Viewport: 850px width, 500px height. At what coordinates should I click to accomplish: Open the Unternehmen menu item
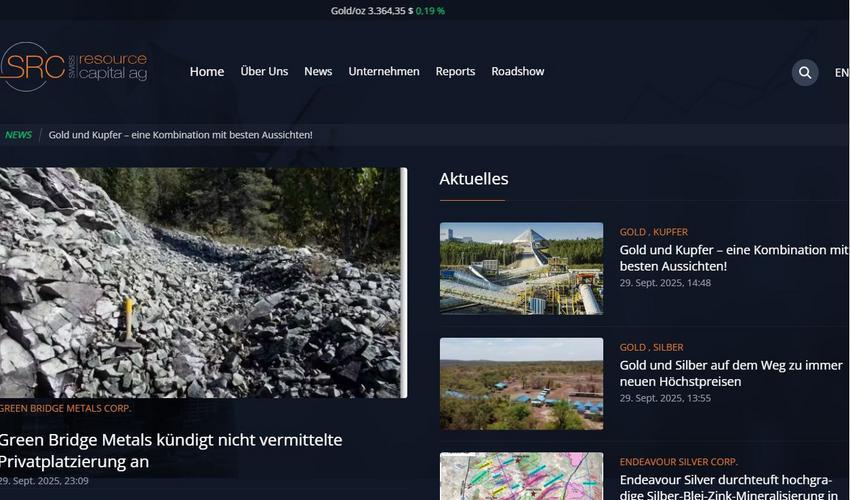click(384, 72)
